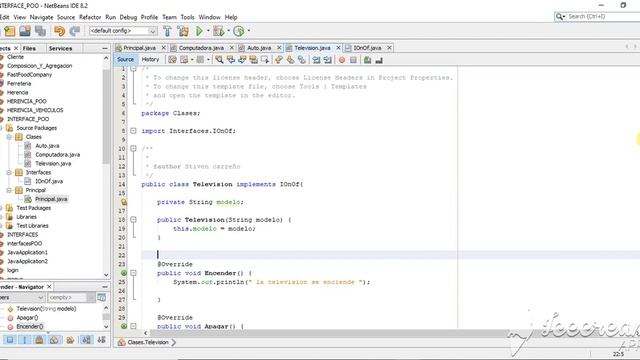Image resolution: width=640 pixels, height=360 pixels.
Task: Click the Source view button
Action: [x=125, y=60]
